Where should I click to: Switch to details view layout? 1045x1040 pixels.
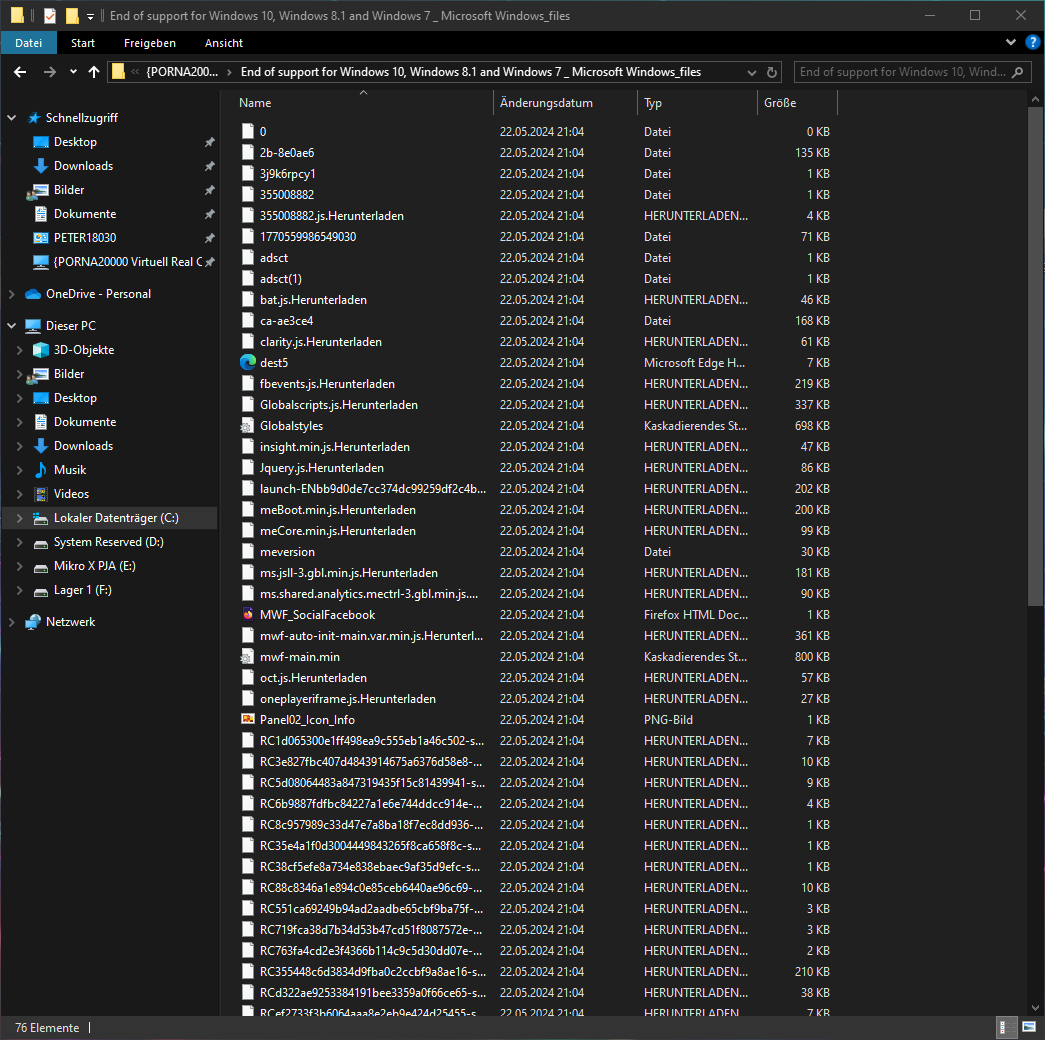(x=1007, y=1027)
